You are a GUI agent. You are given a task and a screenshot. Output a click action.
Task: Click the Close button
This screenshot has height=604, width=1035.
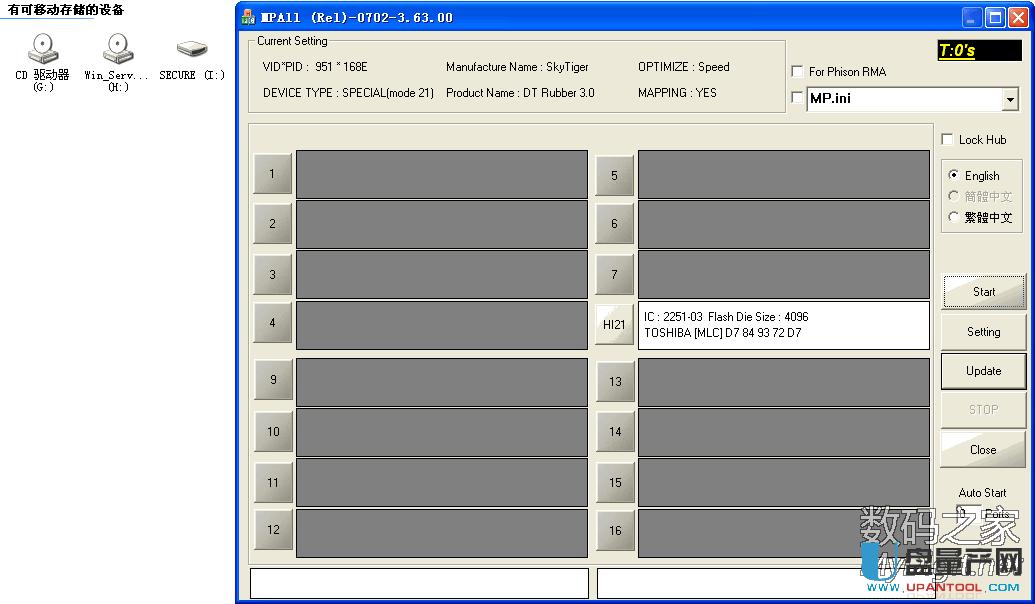coord(983,449)
